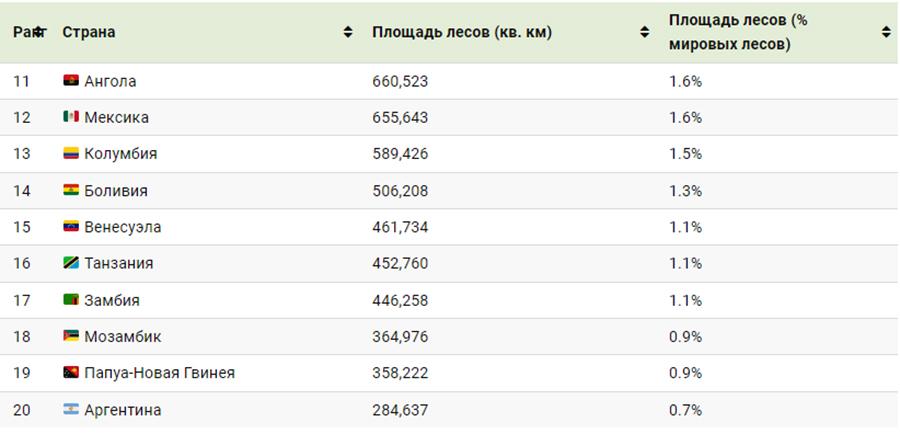Viewport: 900px width, 434px height.
Task: Click the 660,523 forest area cell
Action: pos(400,82)
